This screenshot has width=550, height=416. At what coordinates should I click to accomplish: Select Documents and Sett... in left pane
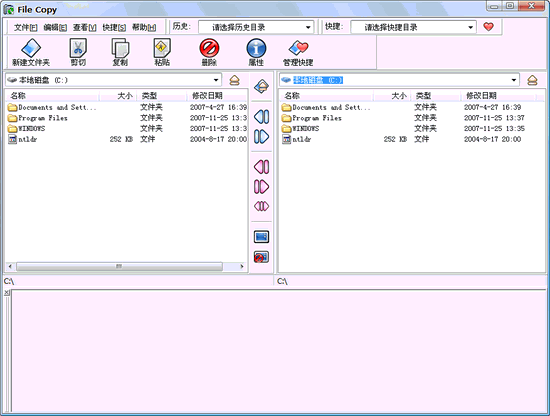click(52, 107)
